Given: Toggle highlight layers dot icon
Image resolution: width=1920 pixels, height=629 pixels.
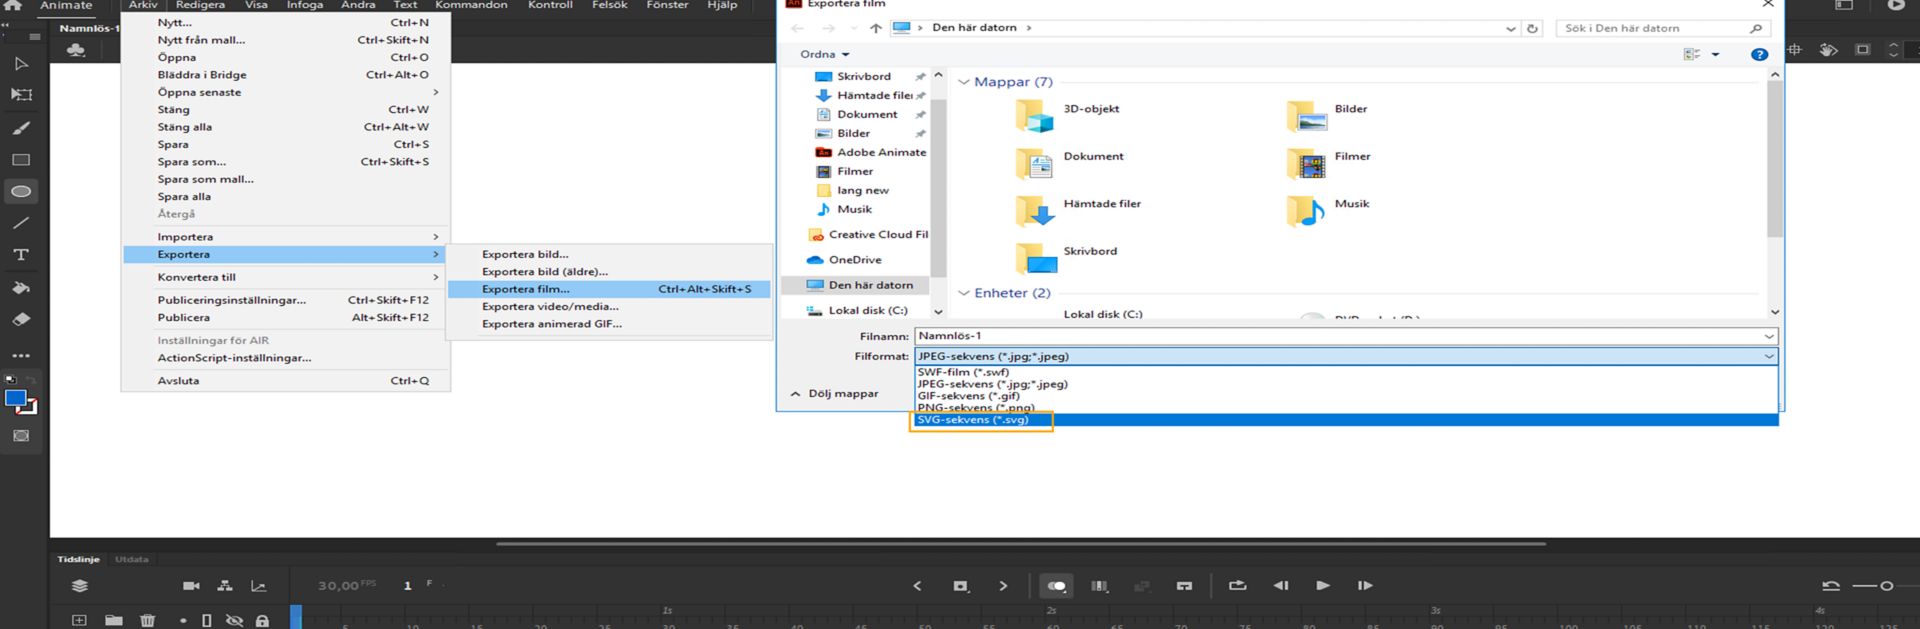Looking at the screenshot, I should click(183, 621).
